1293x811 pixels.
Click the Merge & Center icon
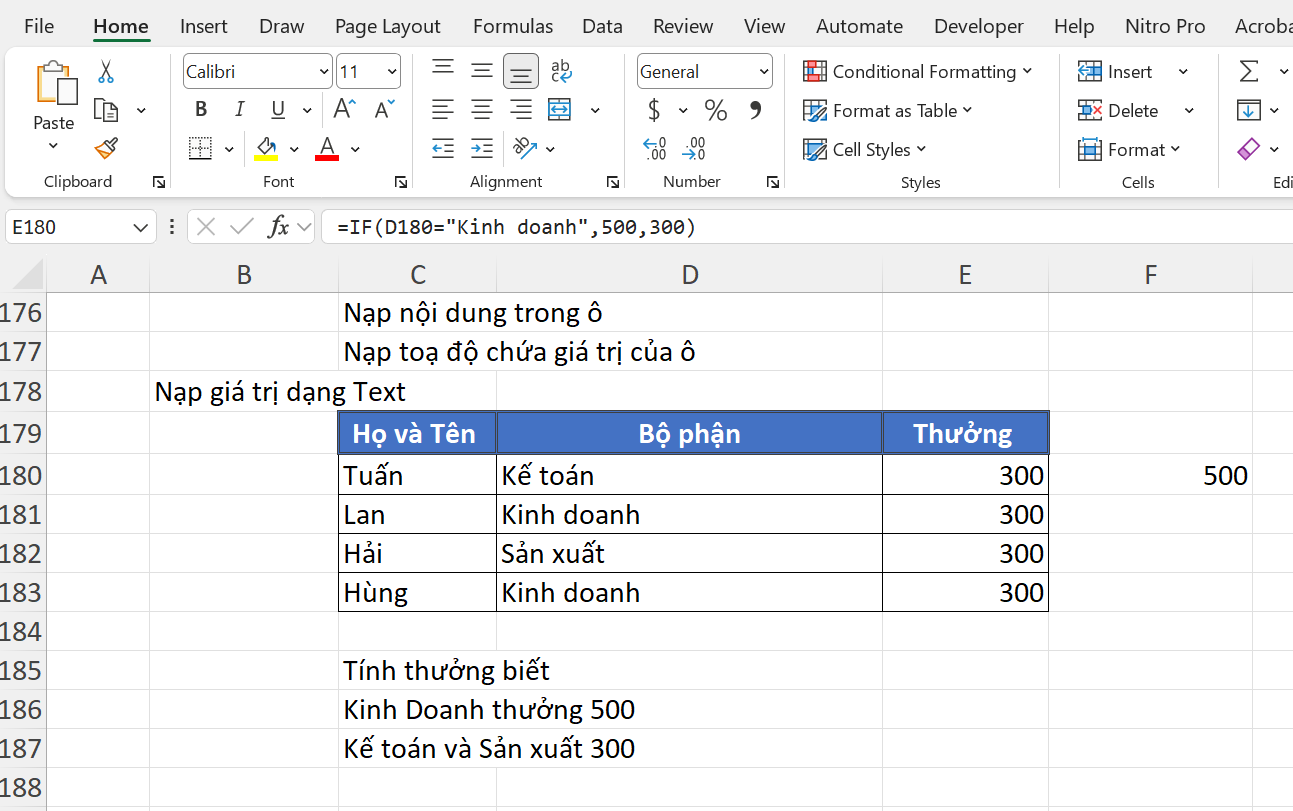(x=560, y=110)
